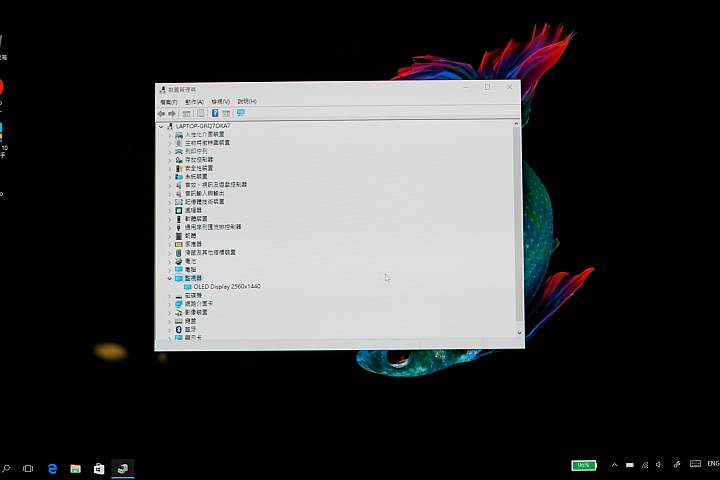Select the Security devices (安全性裝置) row
This screenshot has height=480, width=720.
pyautogui.click(x=199, y=168)
